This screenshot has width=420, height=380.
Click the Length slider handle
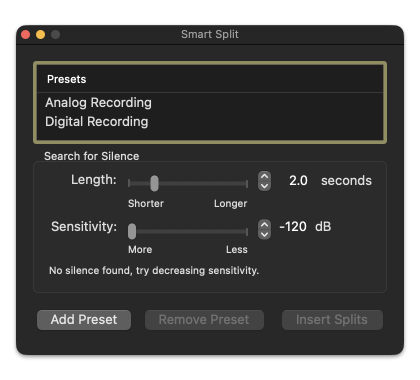point(154,183)
